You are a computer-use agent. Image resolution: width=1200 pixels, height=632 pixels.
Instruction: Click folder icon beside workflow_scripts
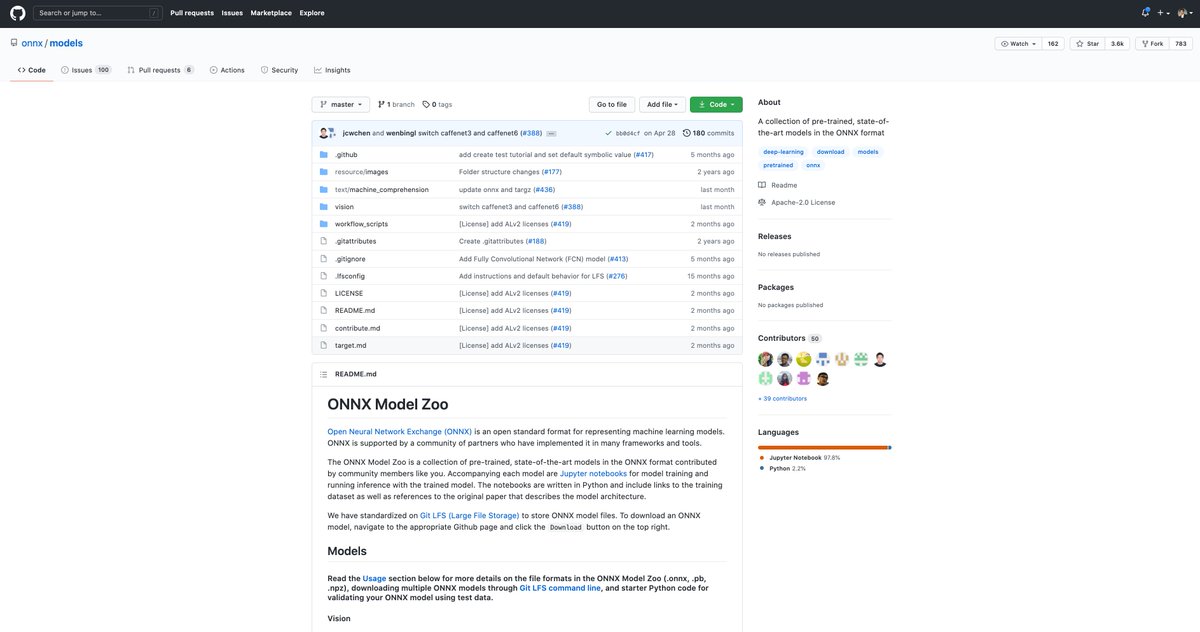tap(324, 224)
